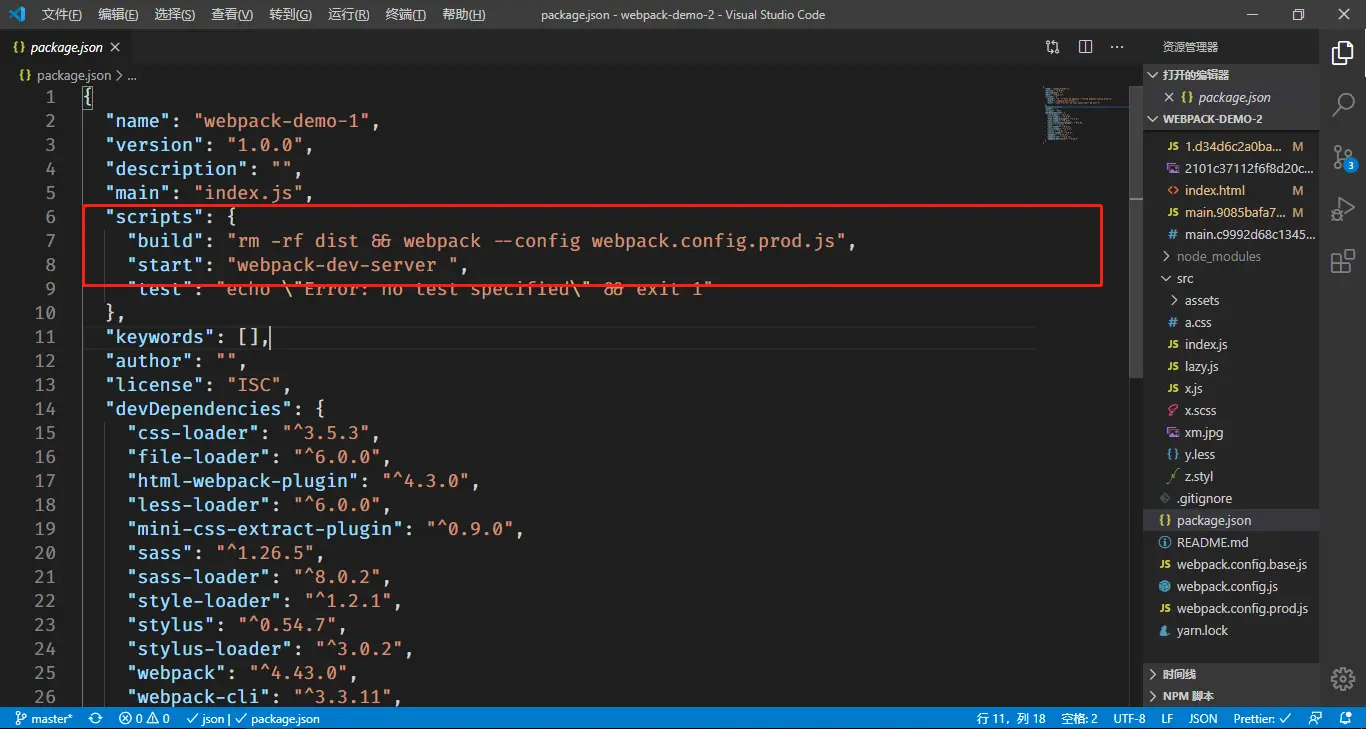Switch to the package.json editor tab
This screenshot has width=1366, height=729.
66,47
